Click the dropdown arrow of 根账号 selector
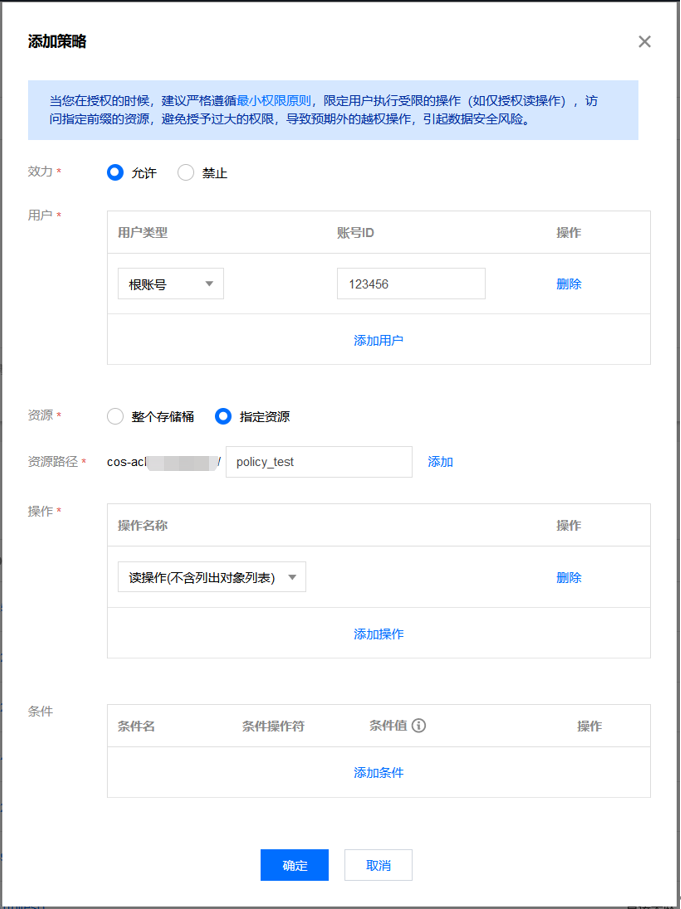Image resolution: width=681 pixels, height=909 pixels. point(209,284)
